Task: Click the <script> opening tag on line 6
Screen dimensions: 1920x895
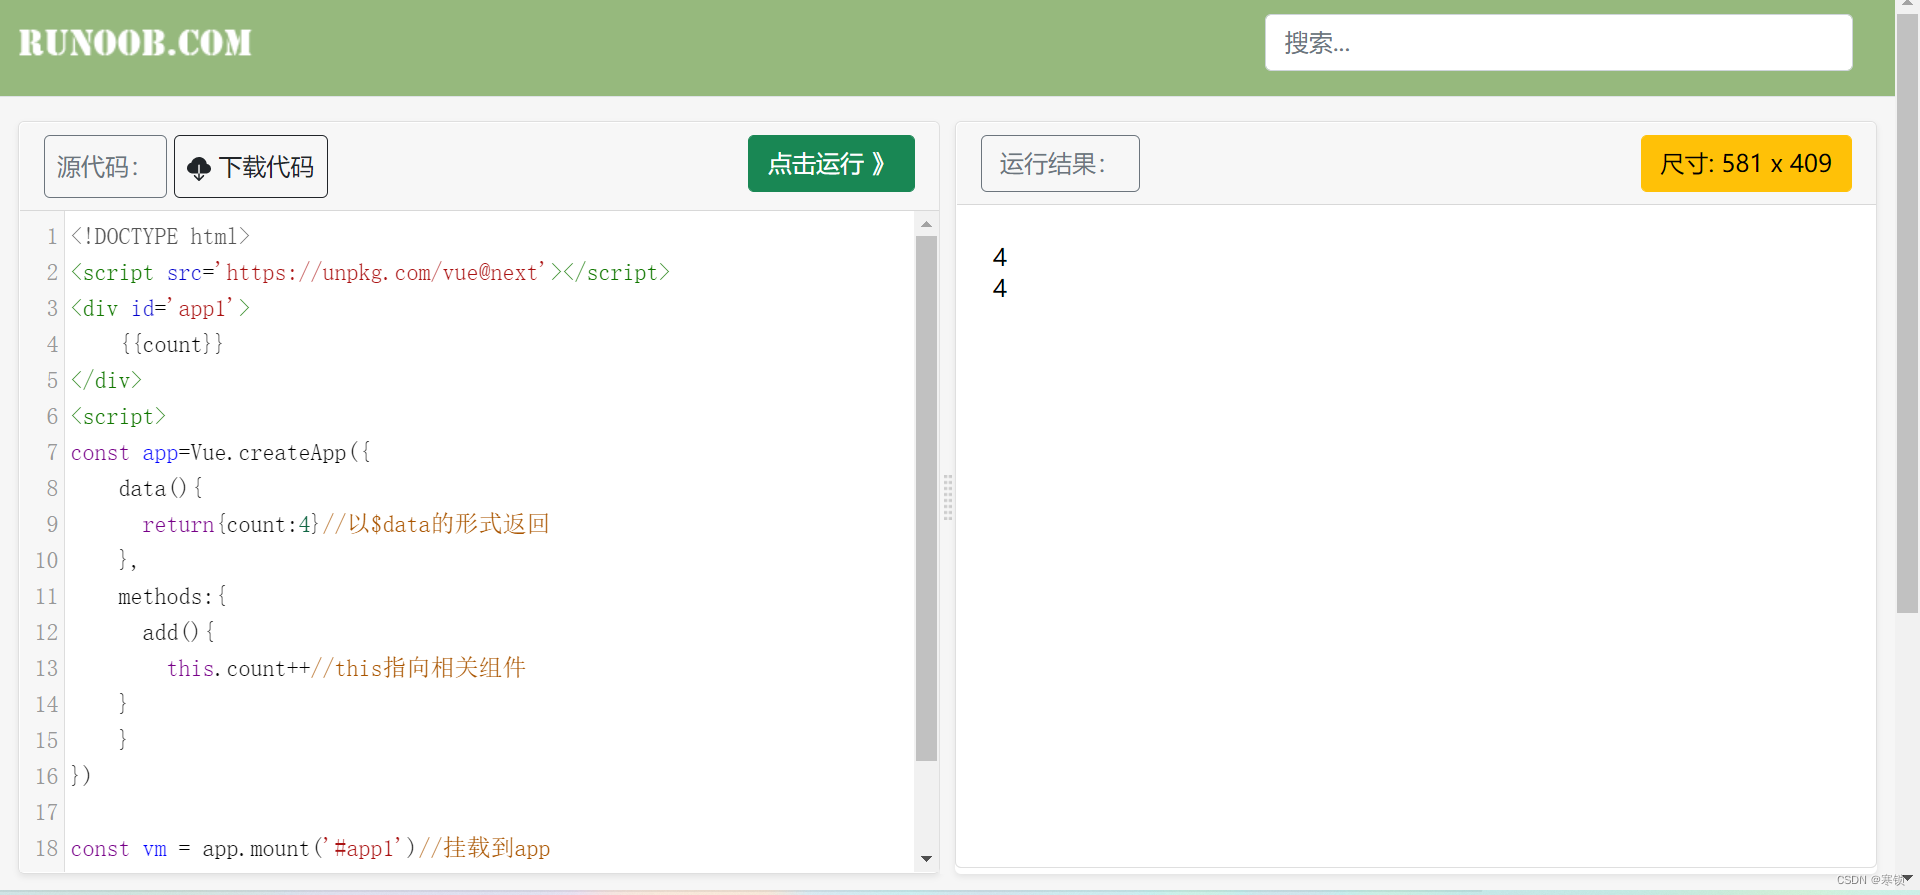Action: click(x=118, y=417)
